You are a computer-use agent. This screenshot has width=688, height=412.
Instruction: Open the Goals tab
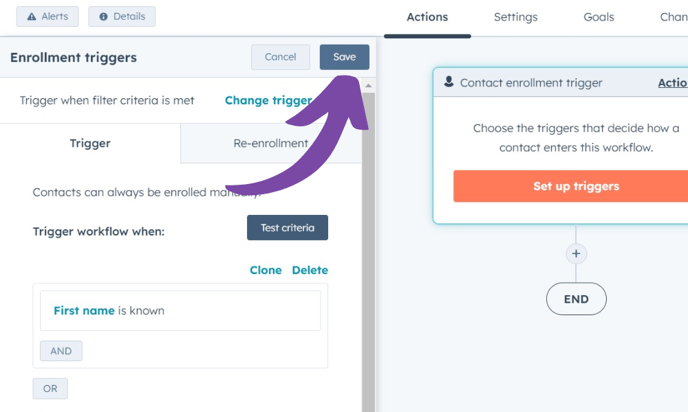[598, 17]
